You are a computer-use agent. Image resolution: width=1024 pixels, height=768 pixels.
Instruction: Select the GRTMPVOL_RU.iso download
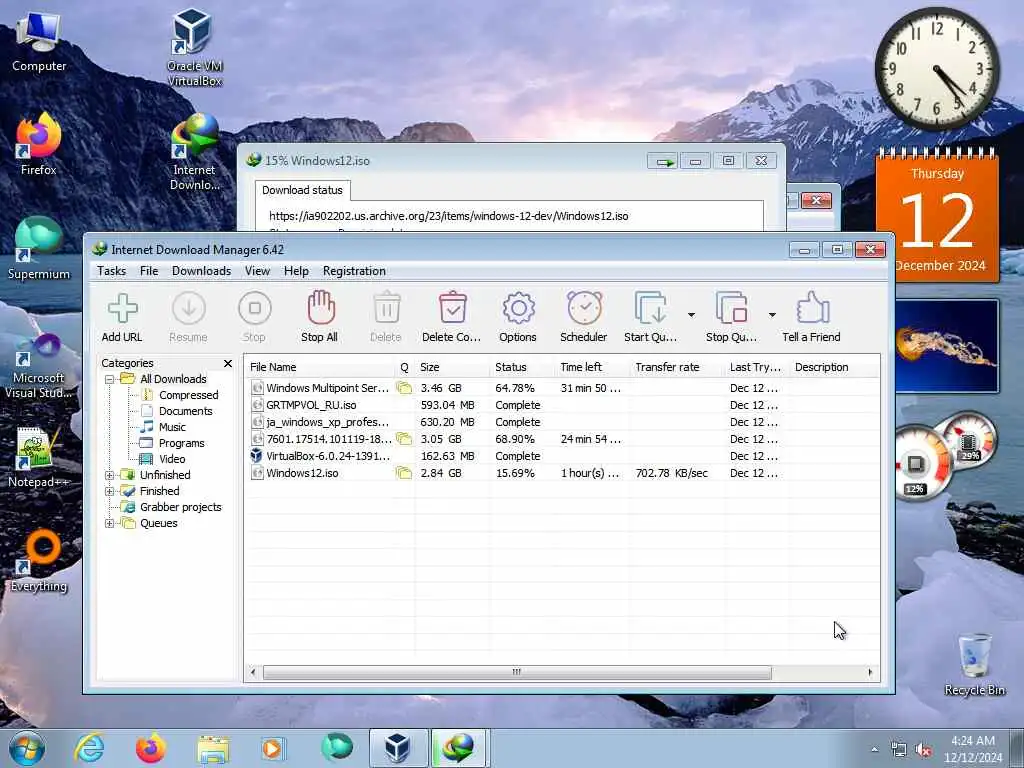562,405
